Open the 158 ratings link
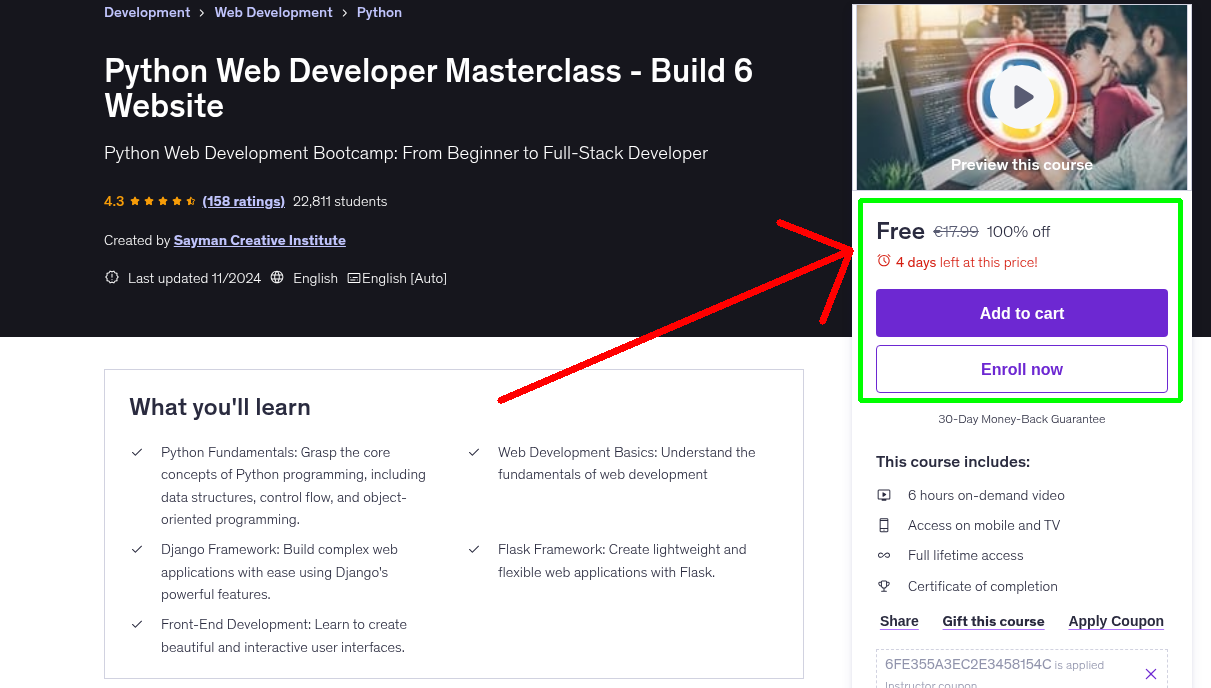The height and width of the screenshot is (688, 1211). pos(243,201)
